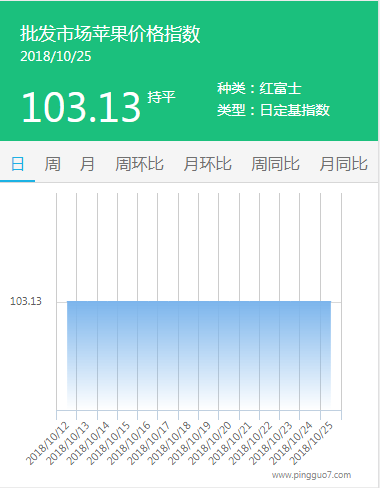The image size is (380, 488).
Task: Click the 2018/10/24 x-axis label
Action: click(291, 443)
